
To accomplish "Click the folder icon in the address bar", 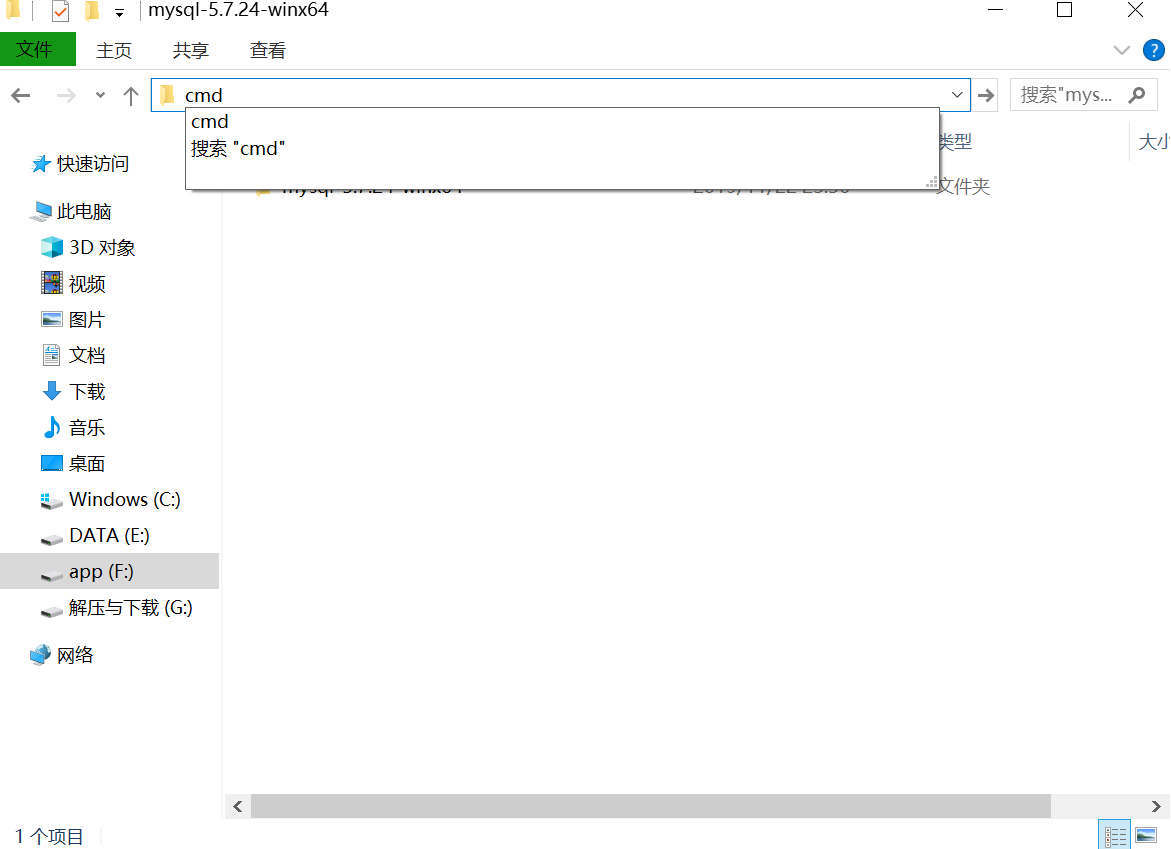I will pyautogui.click(x=167, y=95).
